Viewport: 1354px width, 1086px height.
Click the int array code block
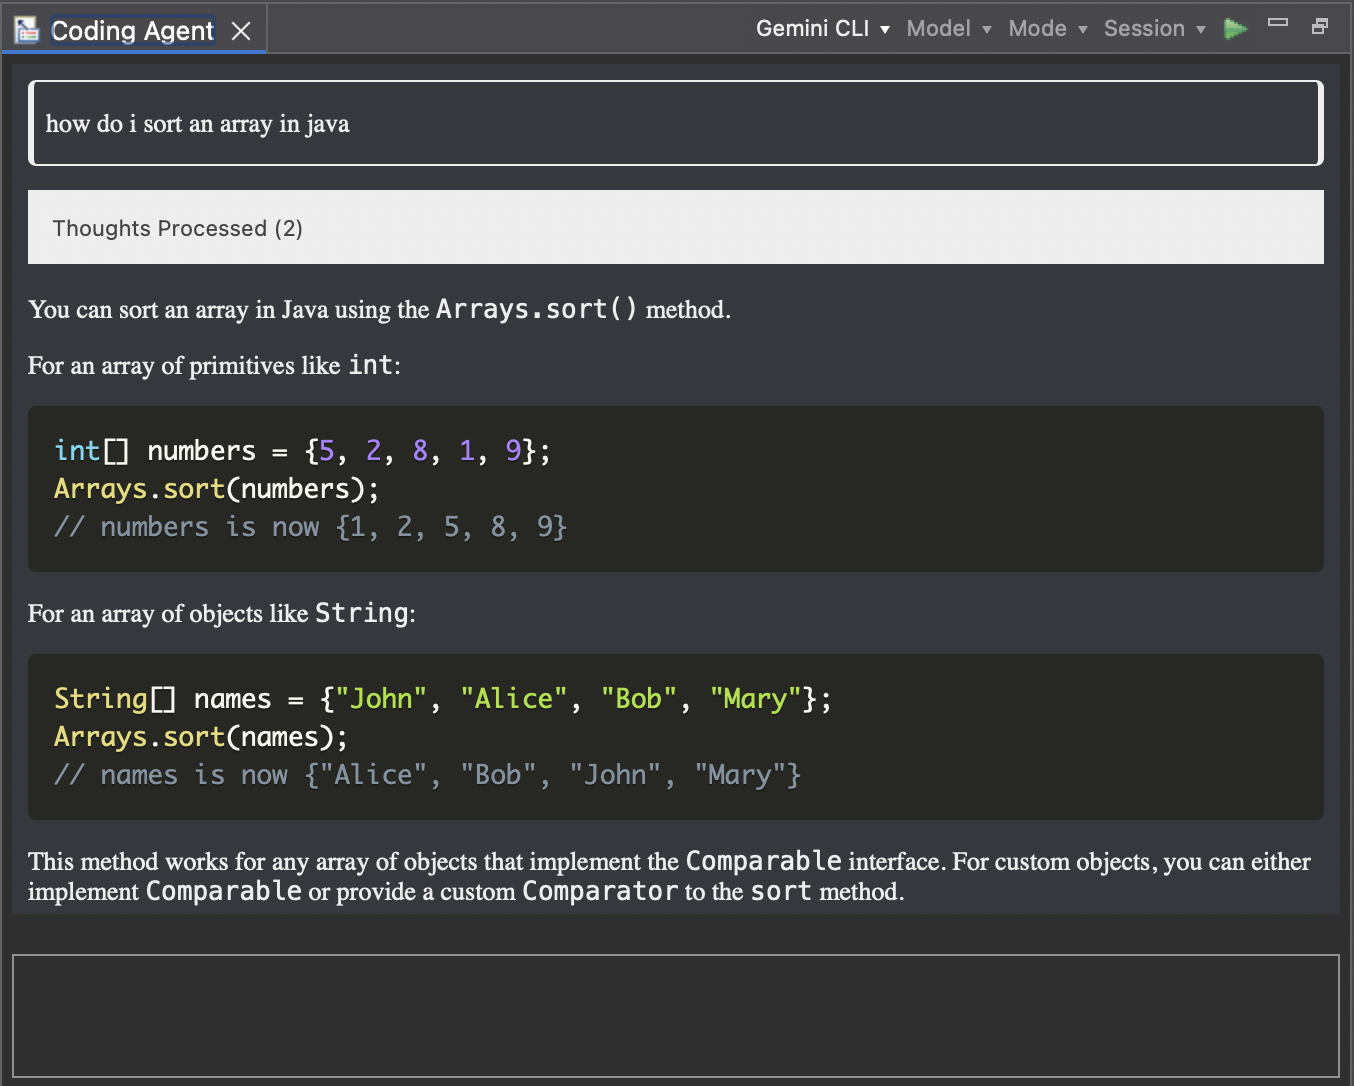pos(676,489)
